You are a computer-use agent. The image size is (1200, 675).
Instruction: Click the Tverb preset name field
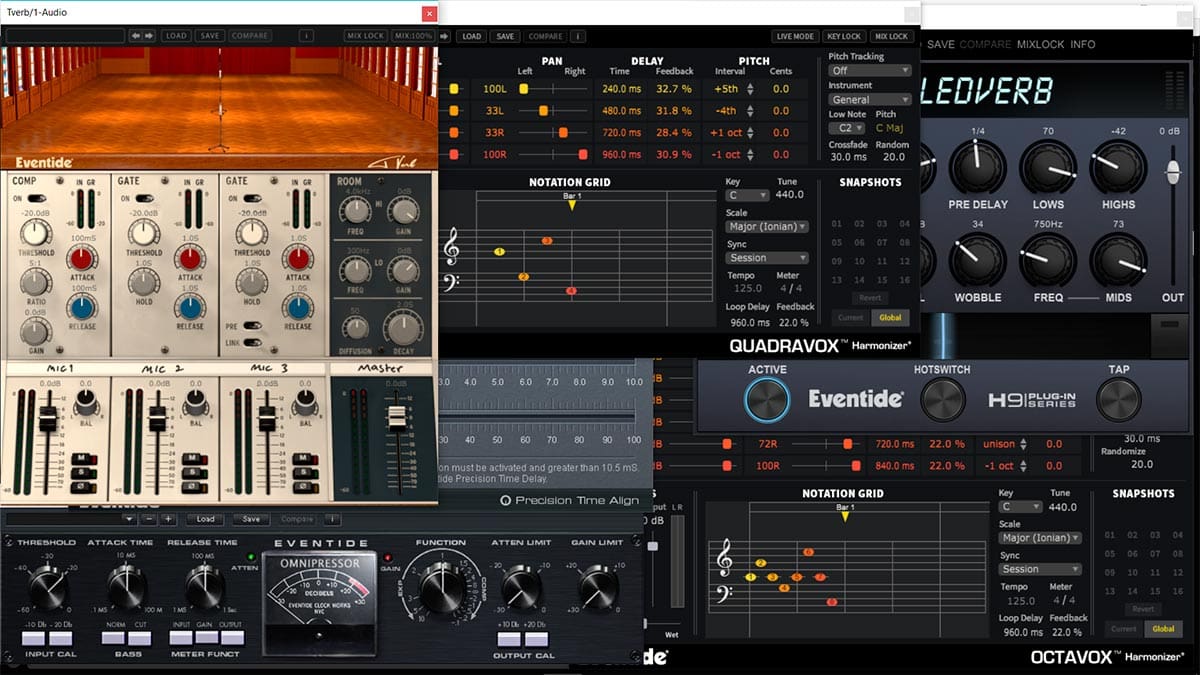pyautogui.click(x=65, y=36)
